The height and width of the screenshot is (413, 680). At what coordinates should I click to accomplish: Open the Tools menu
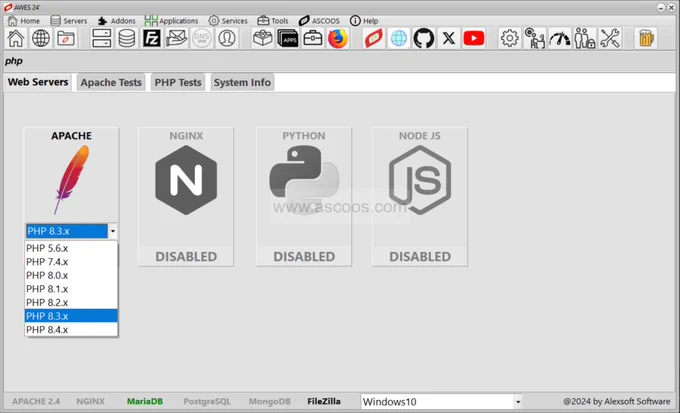pyautogui.click(x=273, y=20)
